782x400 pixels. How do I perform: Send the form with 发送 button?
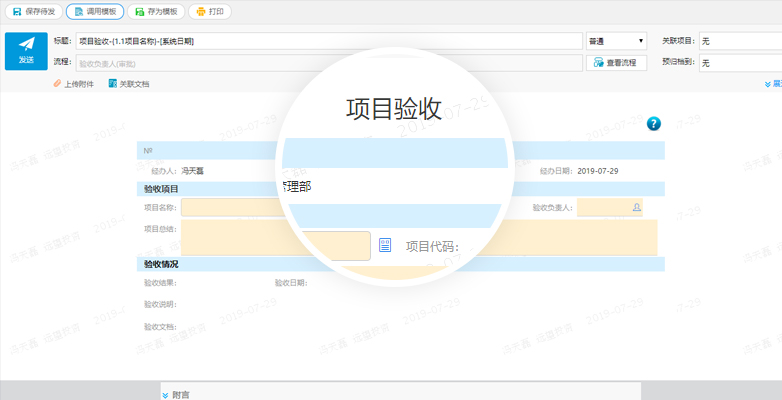(x=26, y=50)
